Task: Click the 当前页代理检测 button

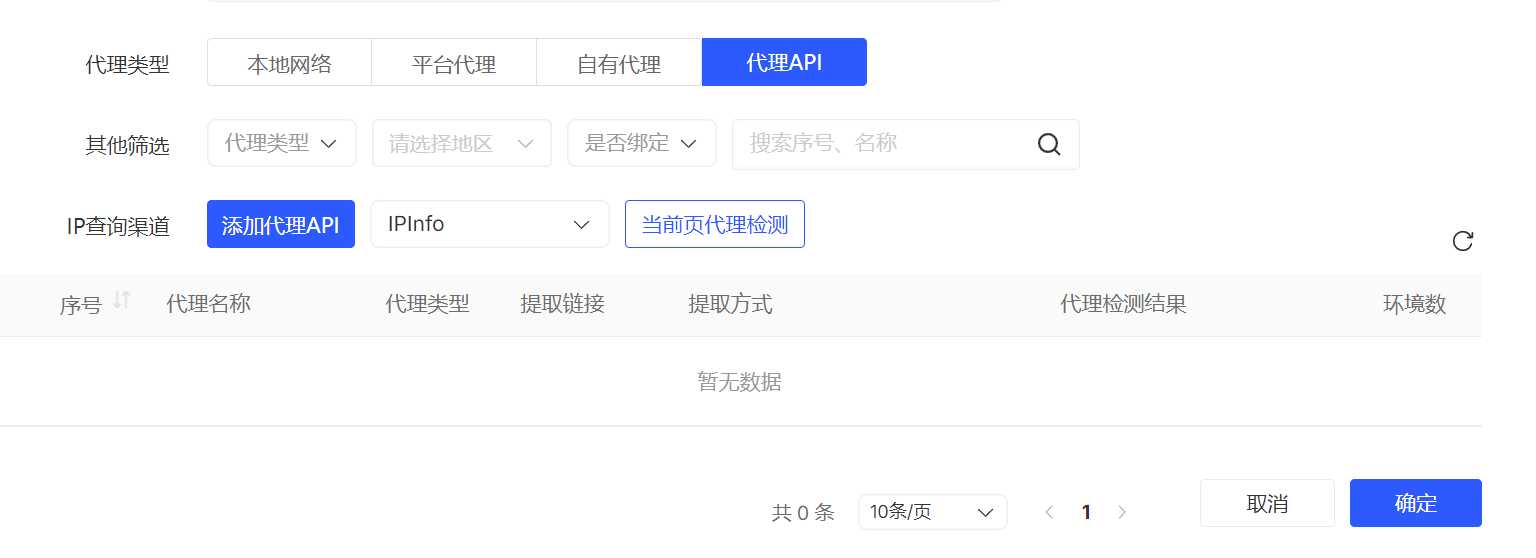Action: coord(715,224)
